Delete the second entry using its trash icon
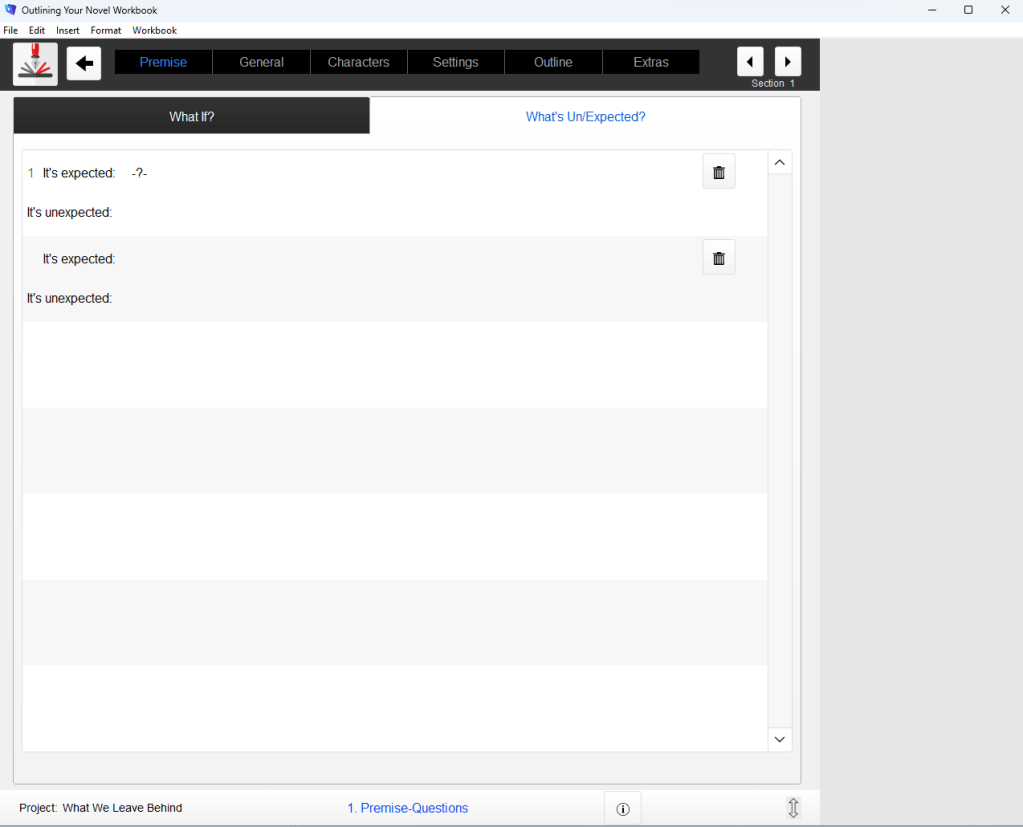This screenshot has height=827, width=1023. click(x=719, y=258)
